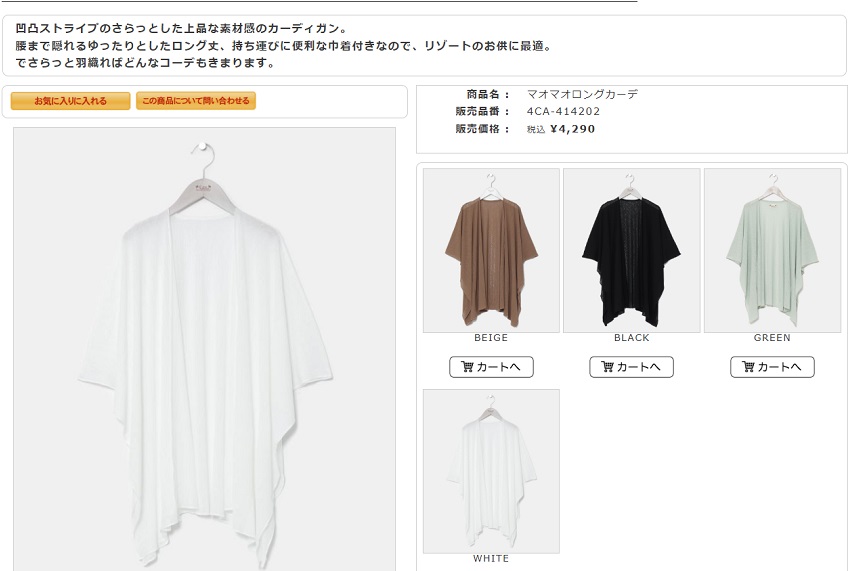
Task: Select the black cardigan thumbnail
Action: [631, 251]
